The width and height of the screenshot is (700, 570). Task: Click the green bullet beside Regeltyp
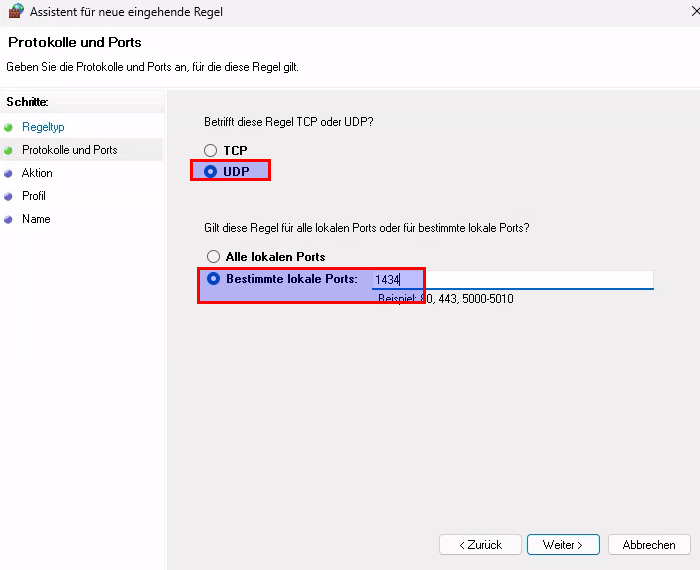[9, 128]
